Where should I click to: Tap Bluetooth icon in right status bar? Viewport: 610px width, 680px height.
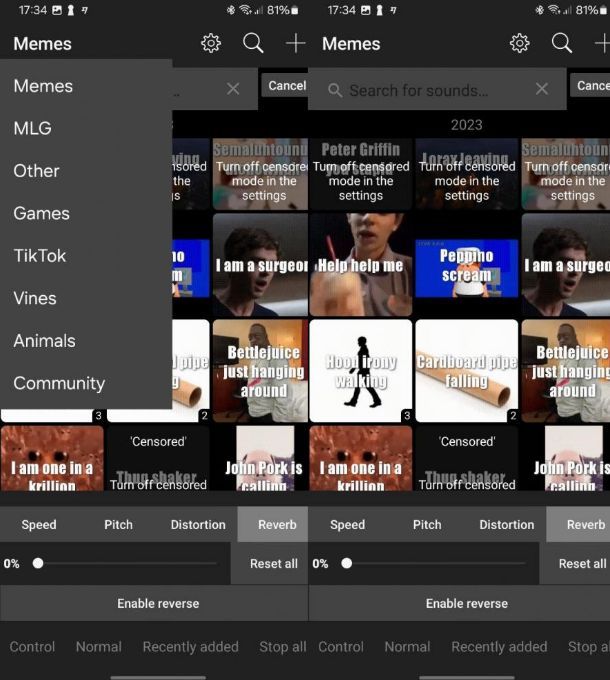pyautogui.click(x=539, y=10)
